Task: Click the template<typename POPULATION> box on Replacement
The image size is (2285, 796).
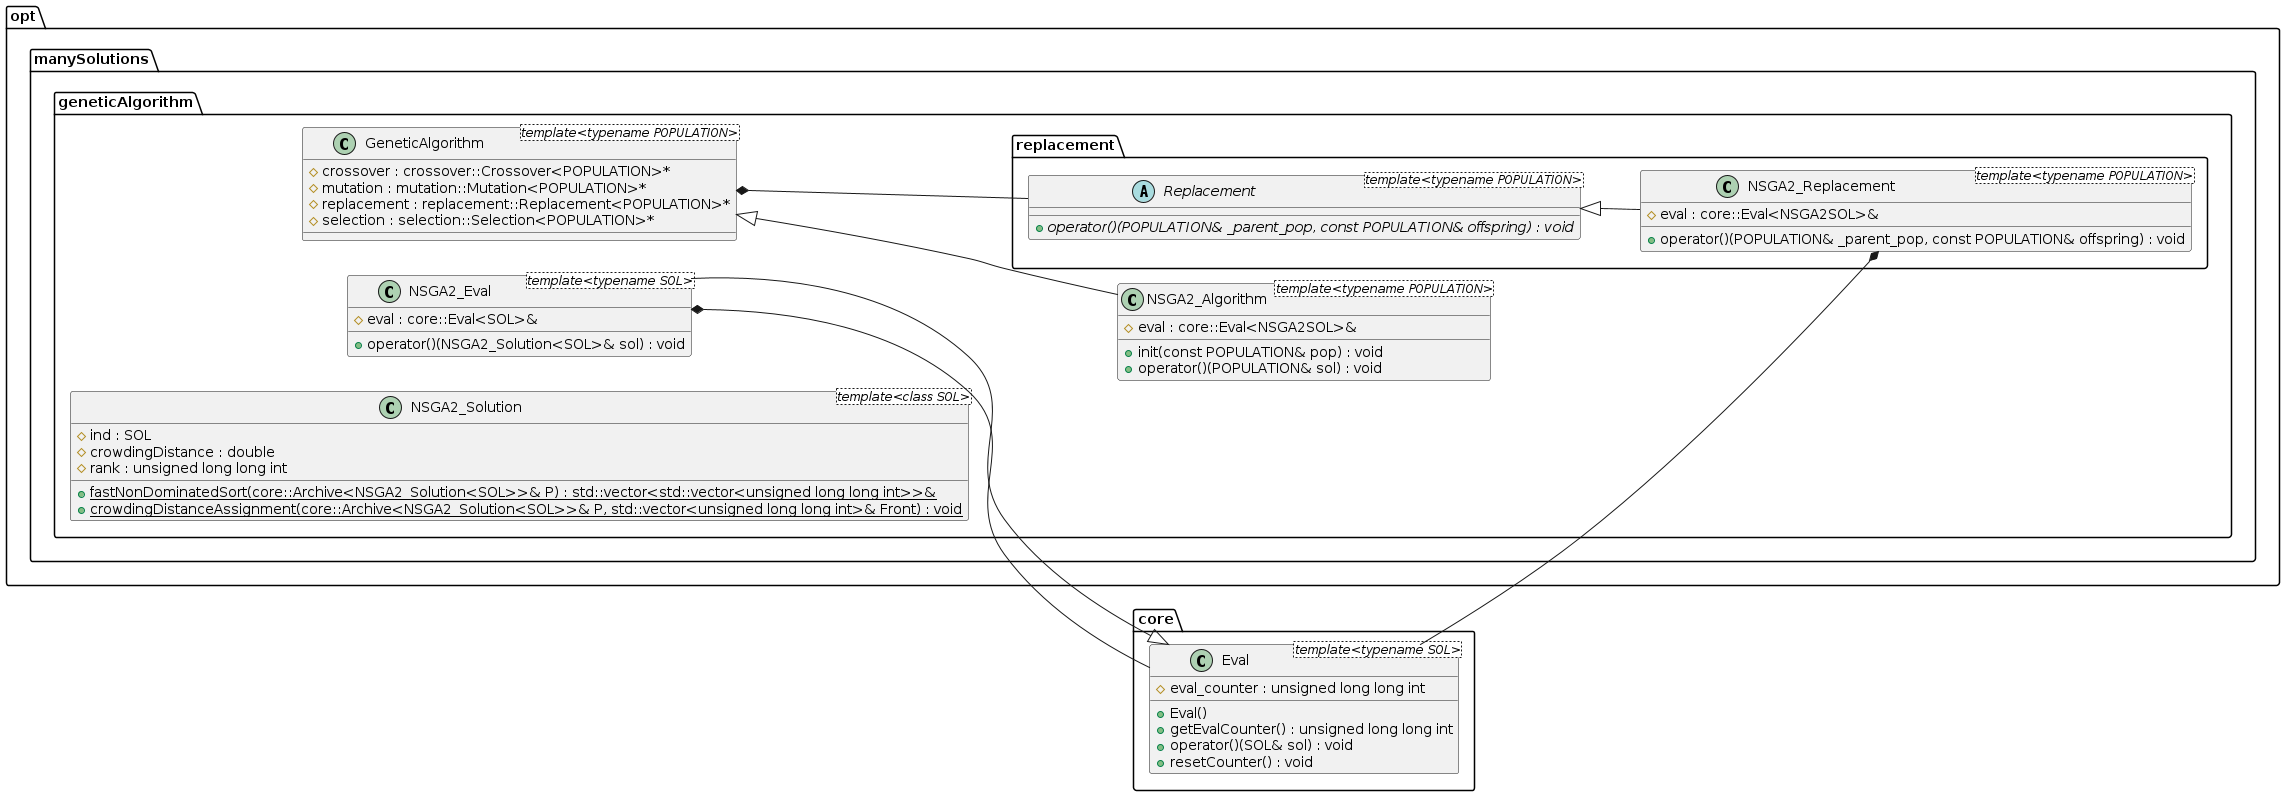Action: [x=1474, y=180]
